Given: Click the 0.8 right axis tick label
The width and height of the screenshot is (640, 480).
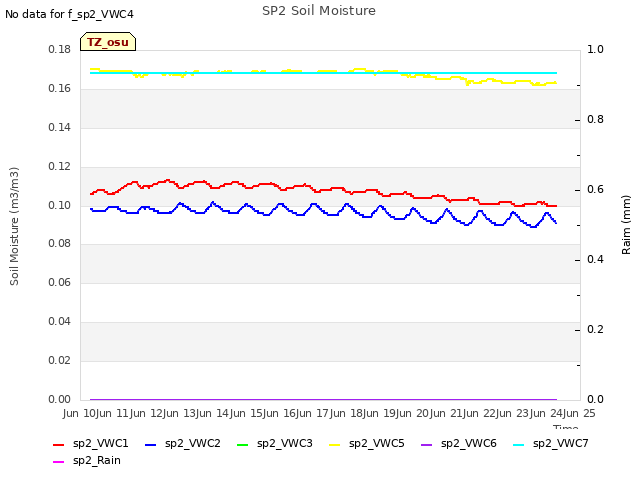Looking at the screenshot, I should click(x=596, y=120).
